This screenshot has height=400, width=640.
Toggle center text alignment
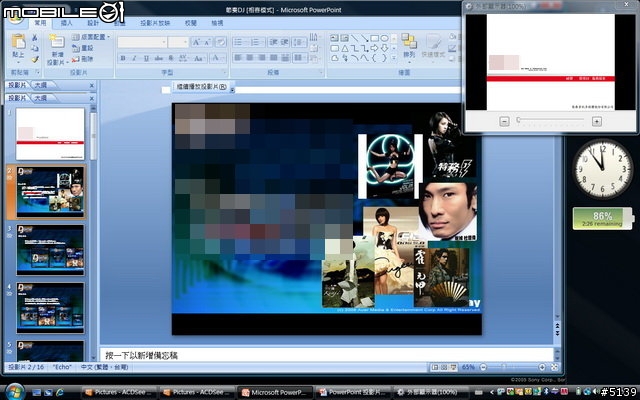point(250,58)
